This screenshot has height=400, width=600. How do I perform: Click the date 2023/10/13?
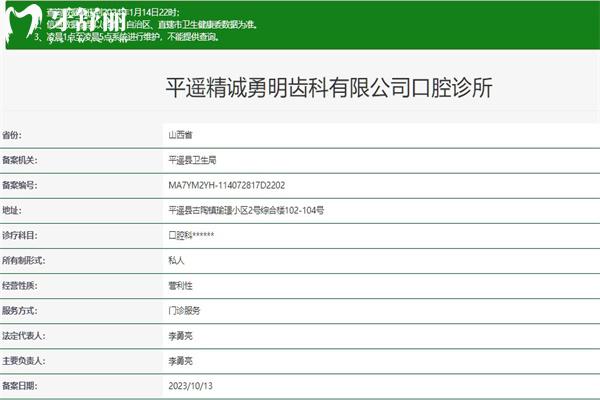pyautogui.click(x=190, y=386)
